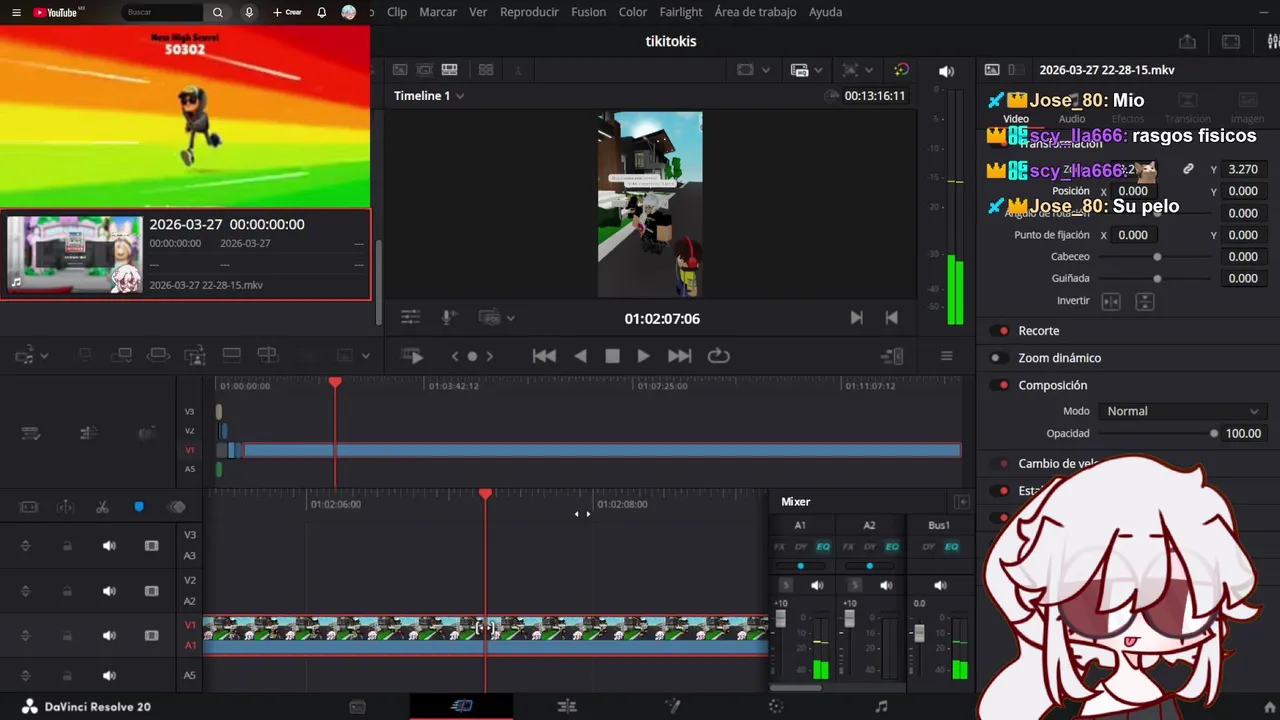1280x720 pixels.
Task: Click the YouTube Buscar search field
Action: [x=163, y=13]
